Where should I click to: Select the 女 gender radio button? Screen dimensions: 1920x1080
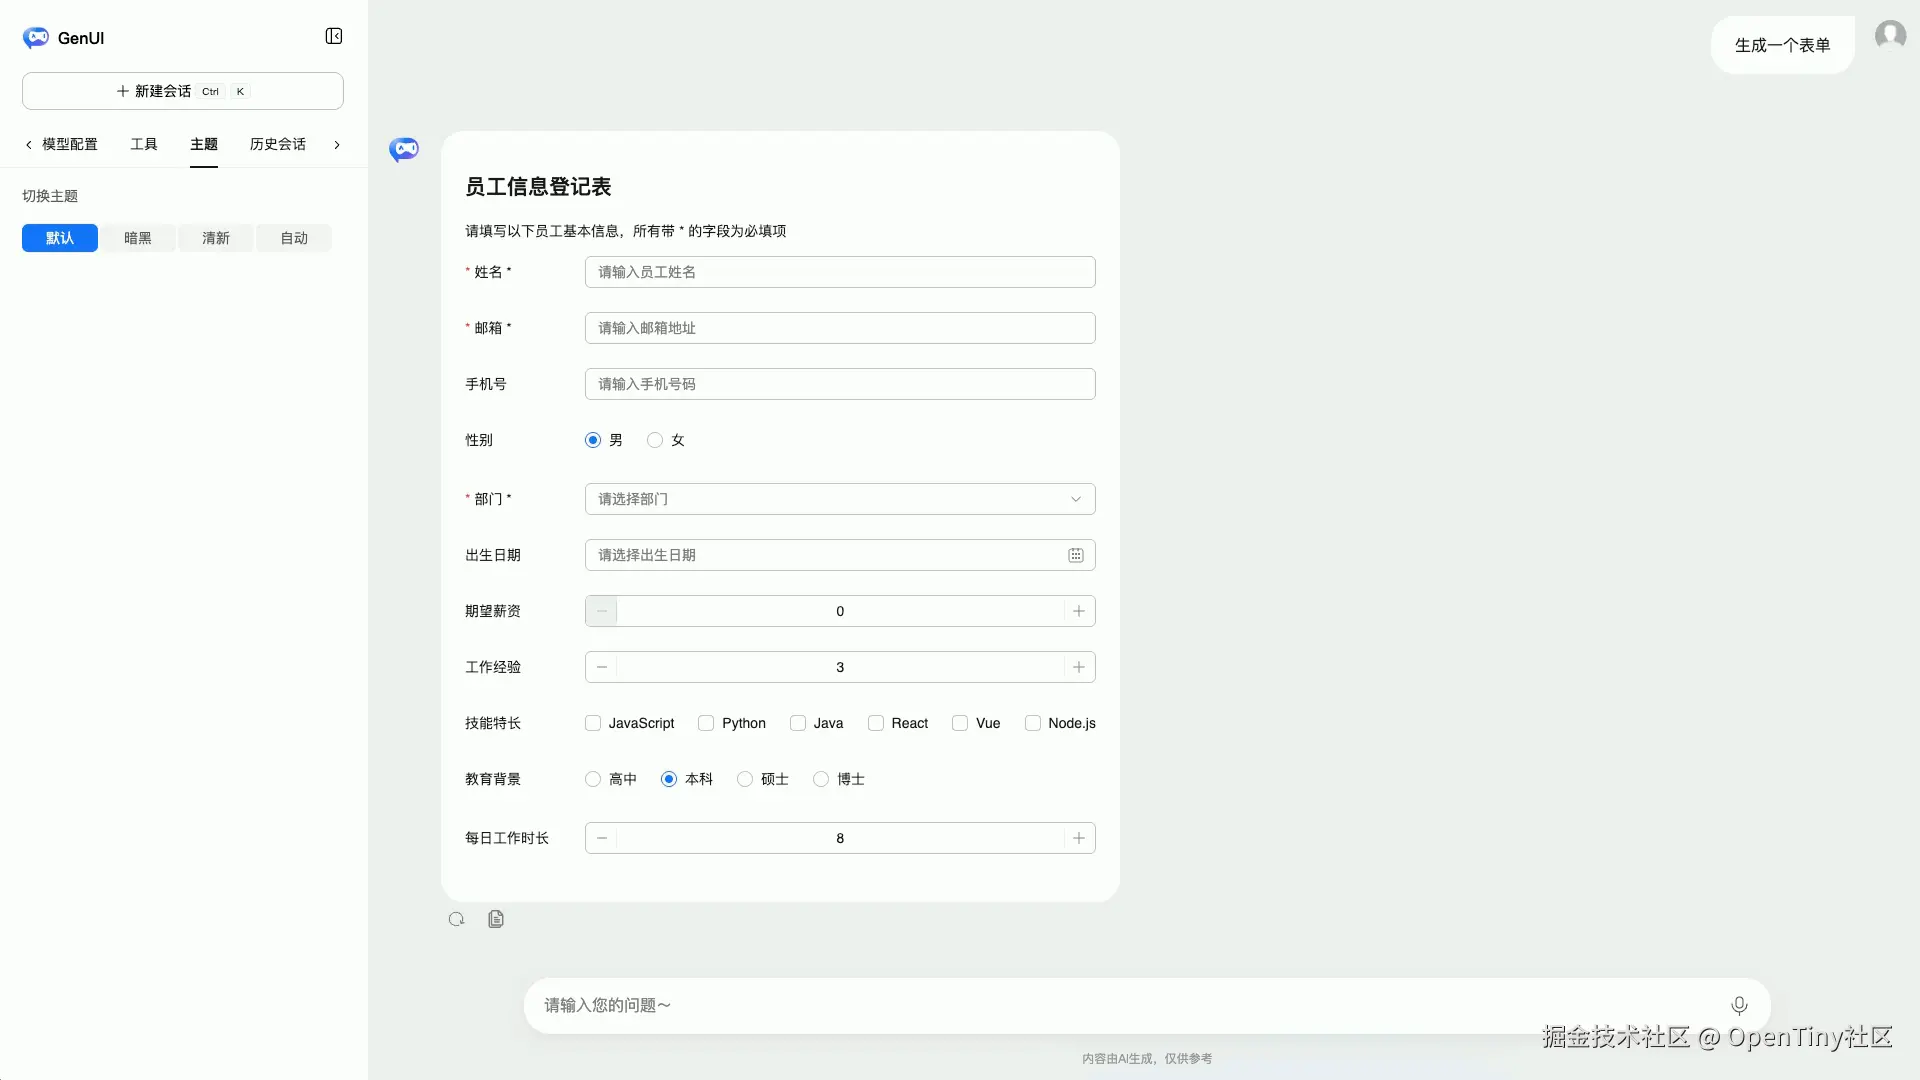pos(655,440)
